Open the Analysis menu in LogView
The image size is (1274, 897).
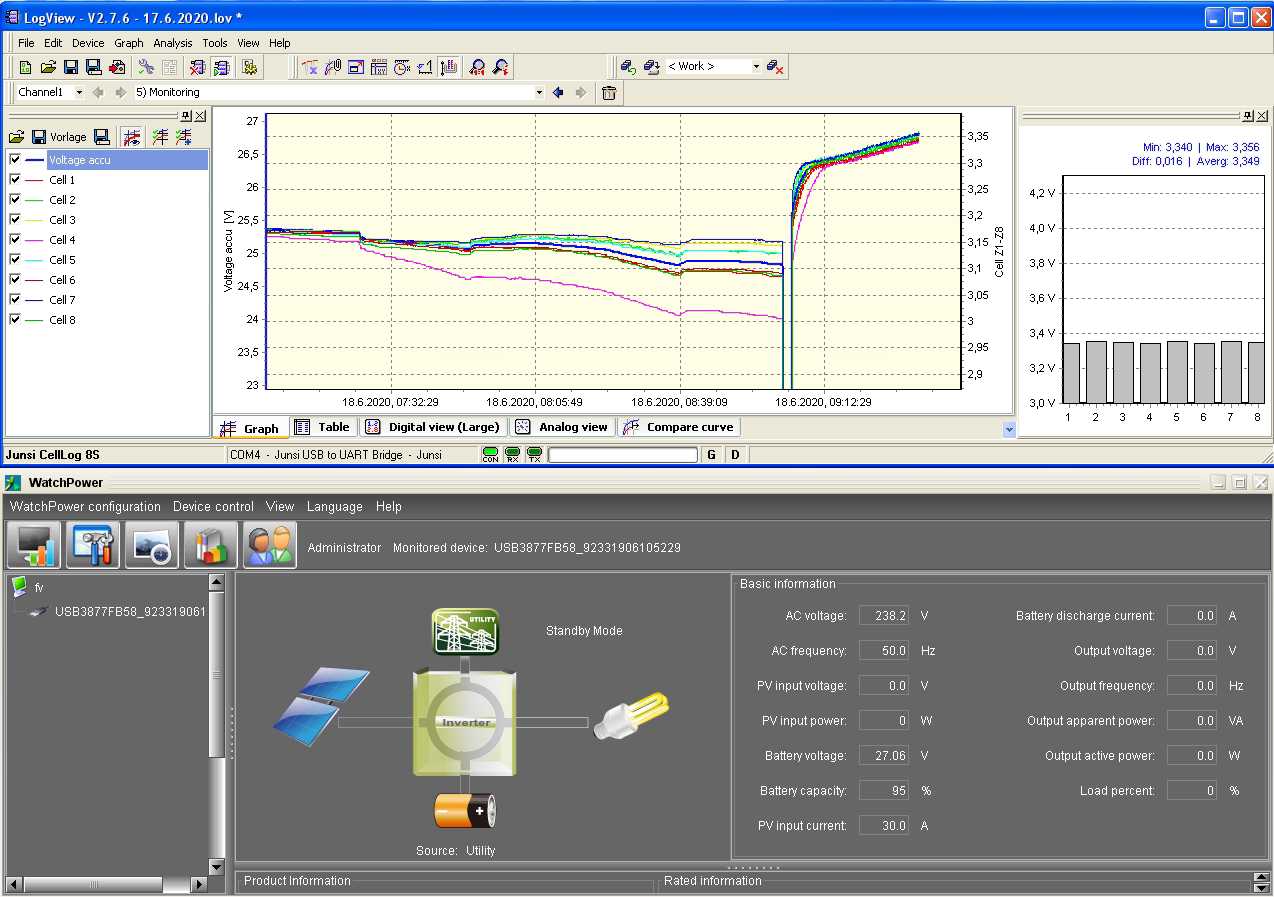click(172, 43)
